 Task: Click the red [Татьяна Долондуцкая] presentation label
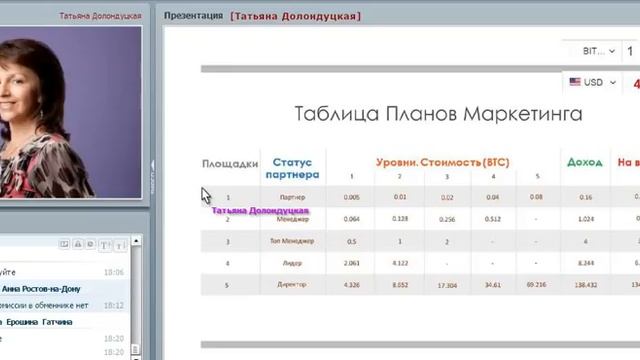pos(296,16)
